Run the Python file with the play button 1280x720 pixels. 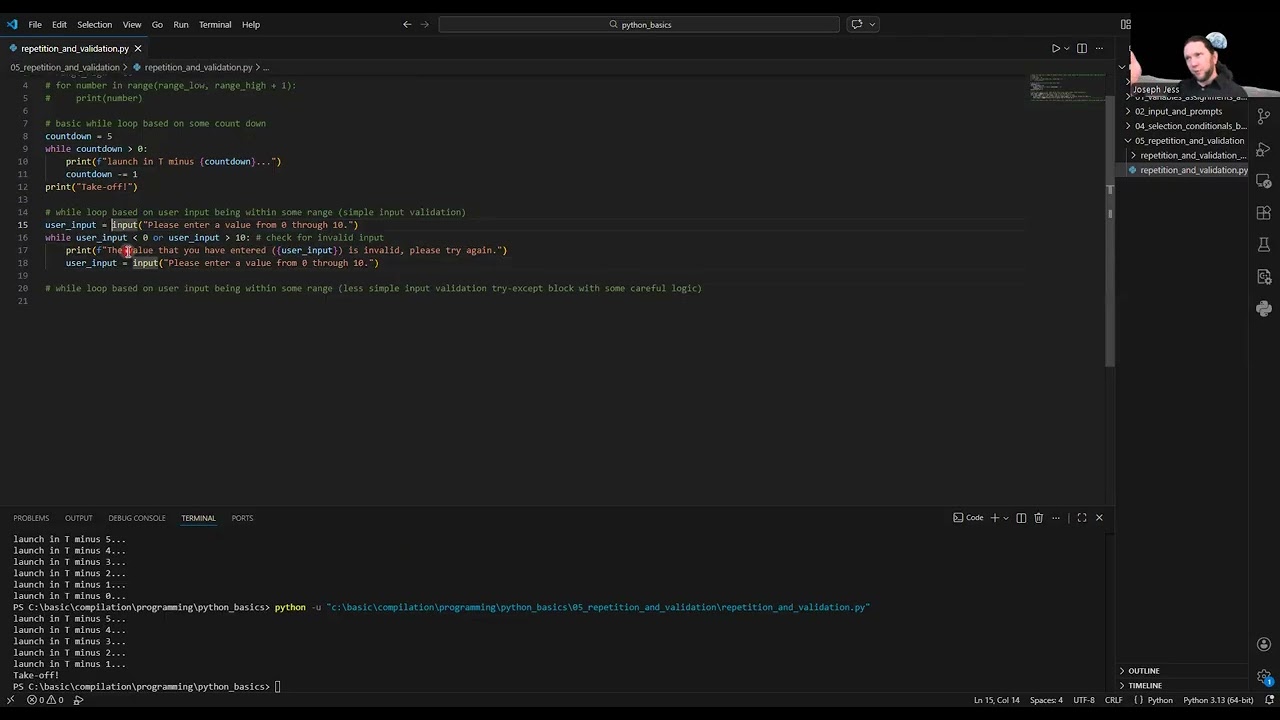coord(1055,48)
